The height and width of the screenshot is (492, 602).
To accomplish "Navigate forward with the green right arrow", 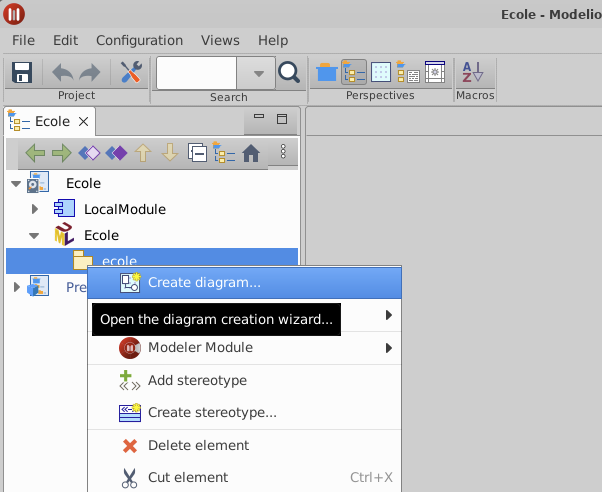I will pos(62,153).
